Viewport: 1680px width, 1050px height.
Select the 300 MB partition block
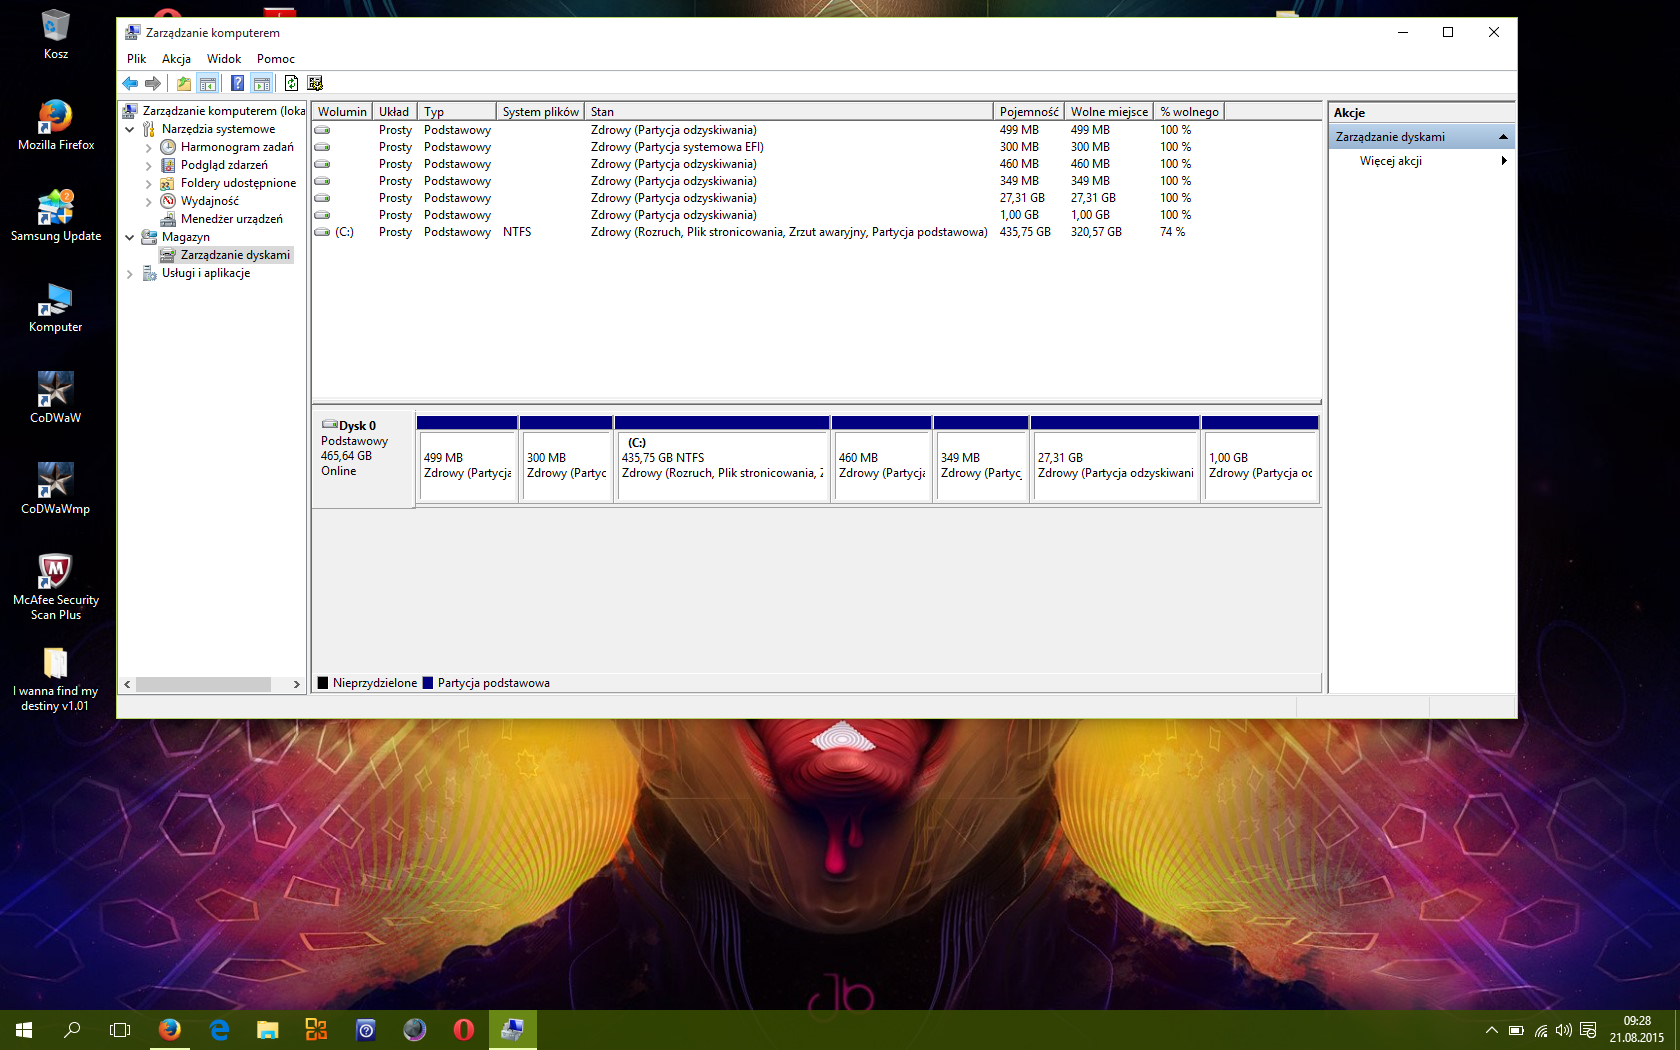point(566,460)
